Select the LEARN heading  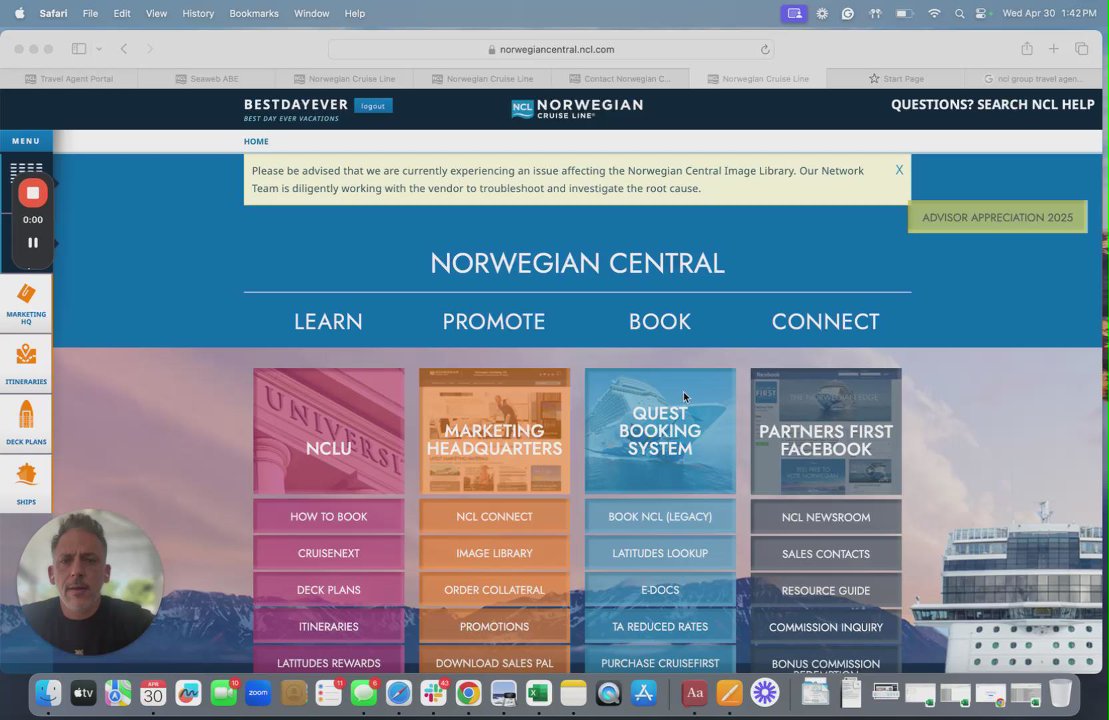[328, 322]
